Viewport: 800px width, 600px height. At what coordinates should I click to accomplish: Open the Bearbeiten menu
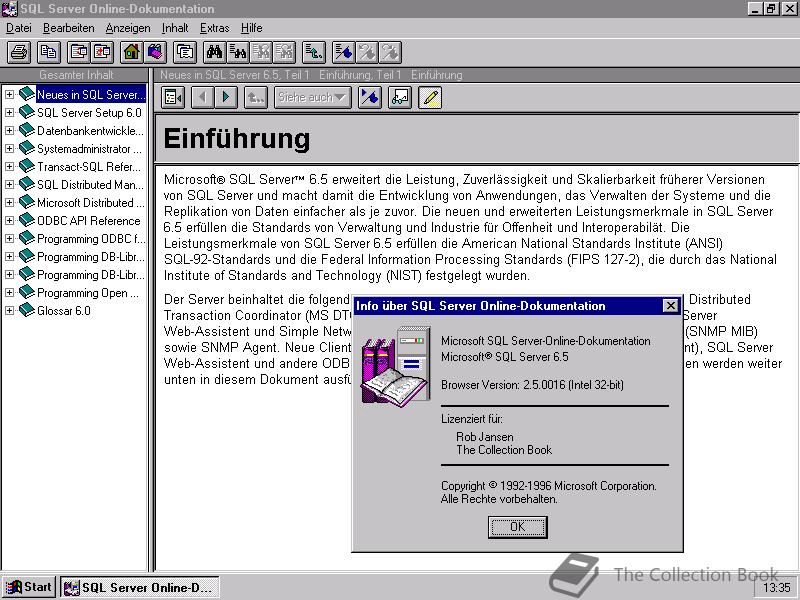tap(68, 28)
